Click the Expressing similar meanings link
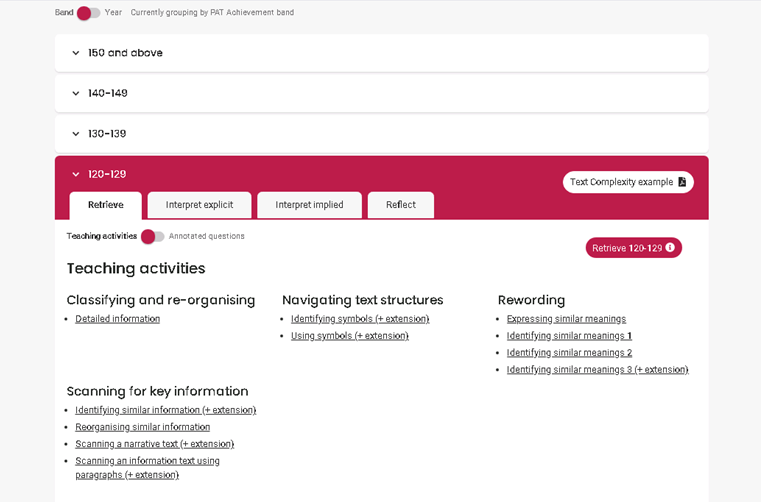761x502 pixels. pyautogui.click(x=566, y=319)
